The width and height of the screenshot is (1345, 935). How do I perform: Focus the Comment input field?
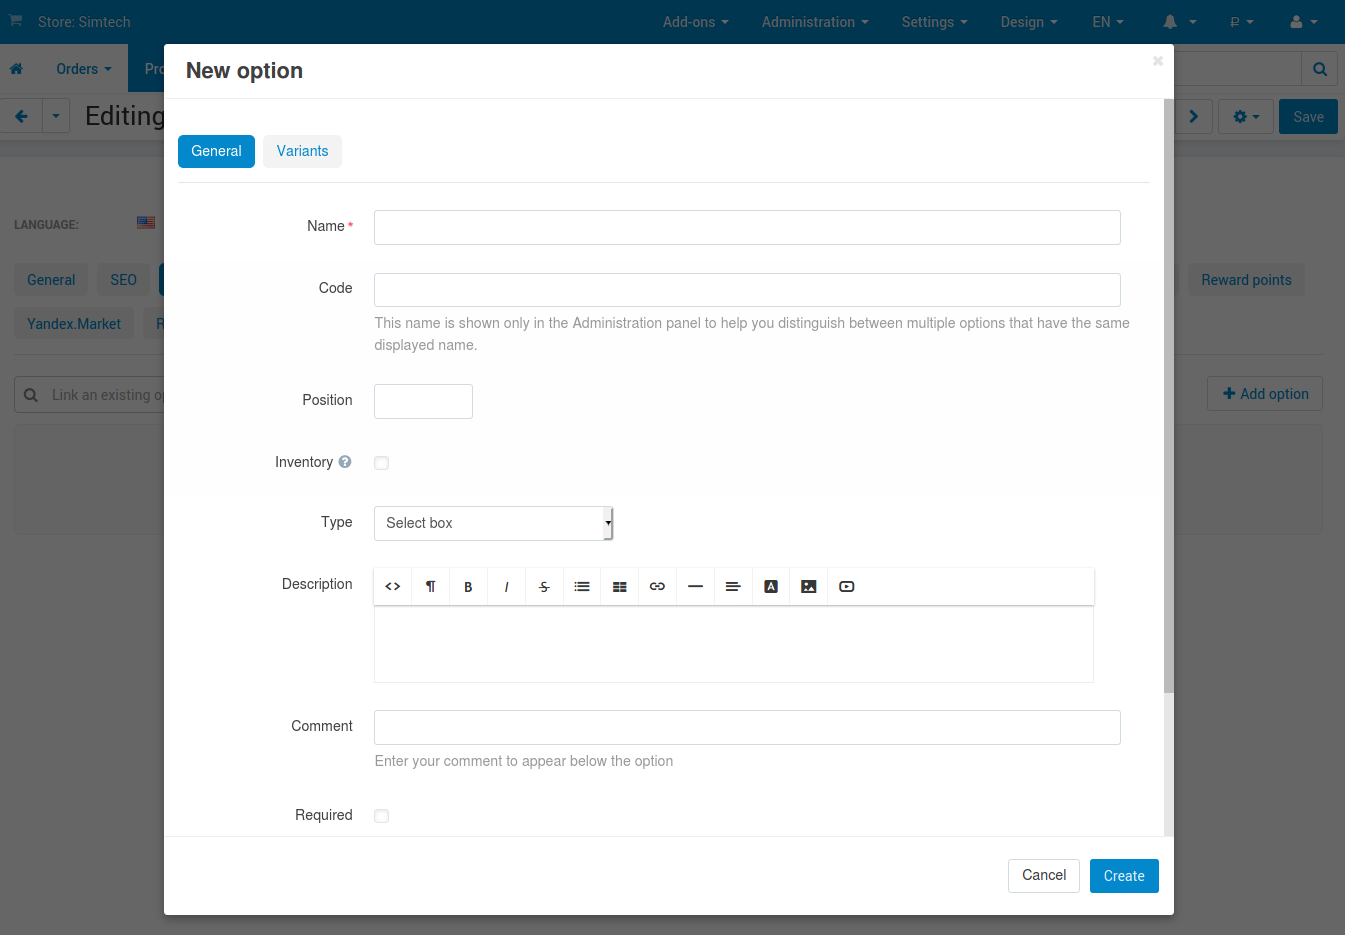[747, 727]
